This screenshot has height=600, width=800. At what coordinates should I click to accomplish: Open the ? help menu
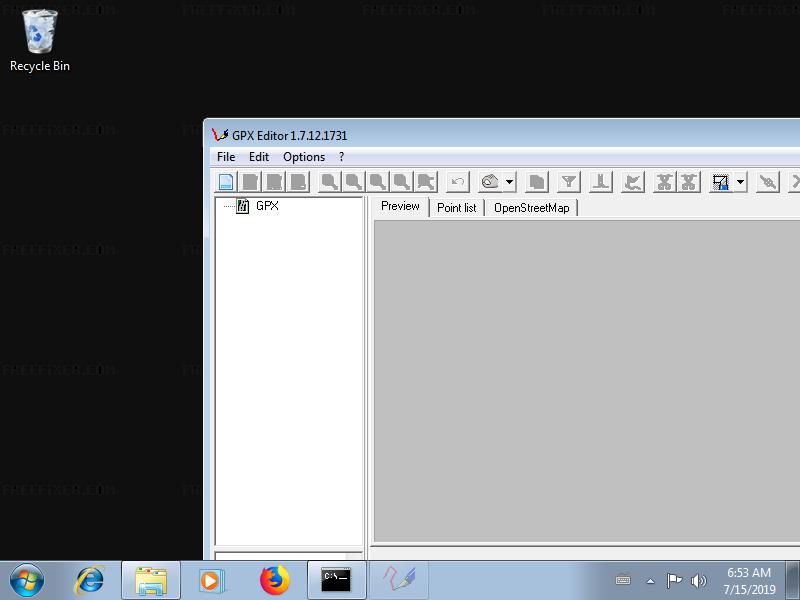[341, 157]
